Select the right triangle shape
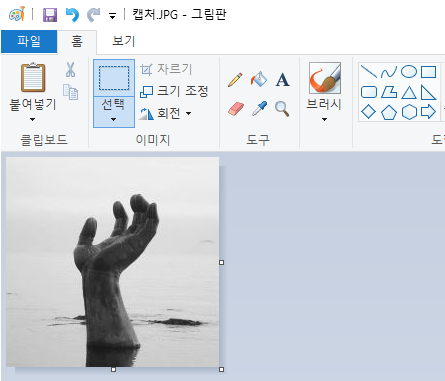This screenshot has width=445, height=381. pos(428,92)
